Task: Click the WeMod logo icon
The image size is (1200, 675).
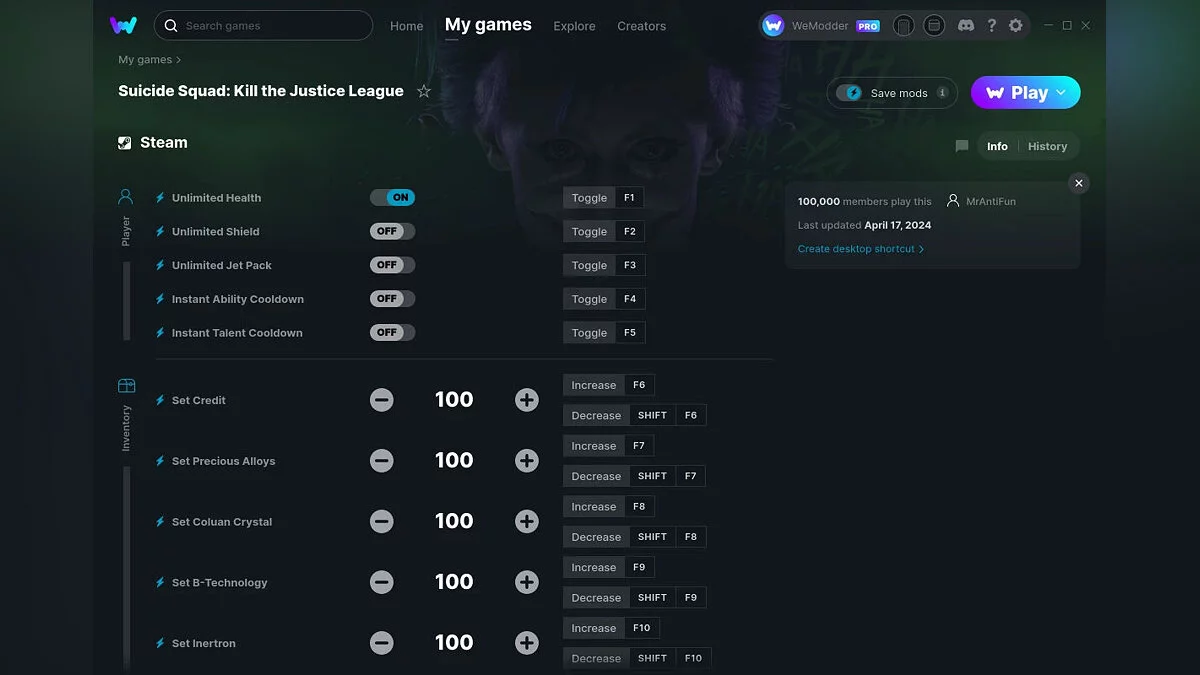Action: (x=123, y=25)
